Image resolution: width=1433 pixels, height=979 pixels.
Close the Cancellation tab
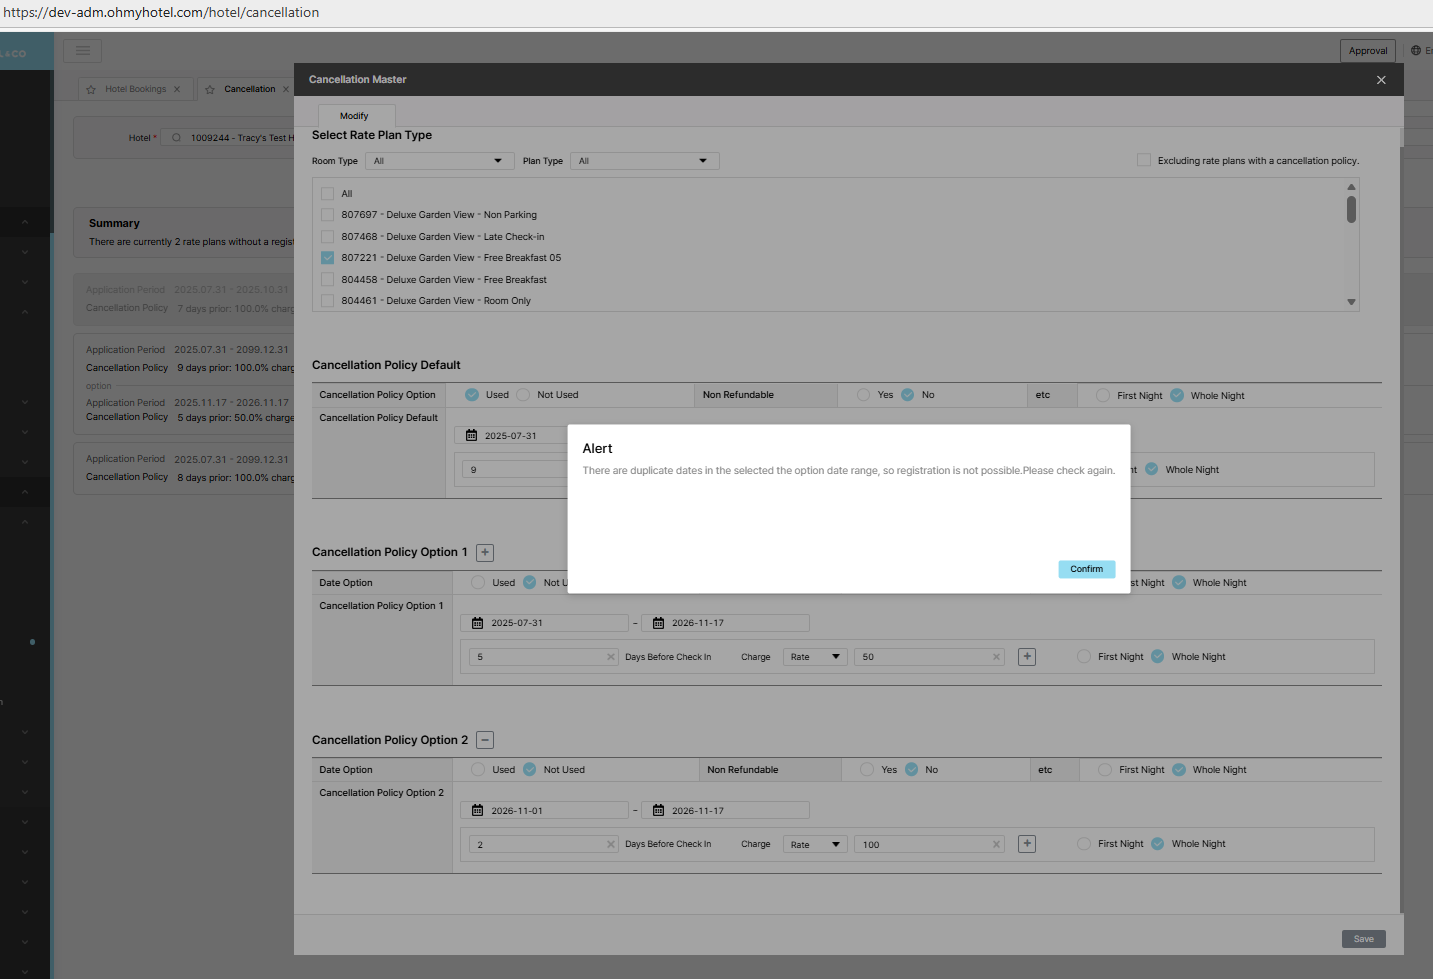tap(286, 89)
